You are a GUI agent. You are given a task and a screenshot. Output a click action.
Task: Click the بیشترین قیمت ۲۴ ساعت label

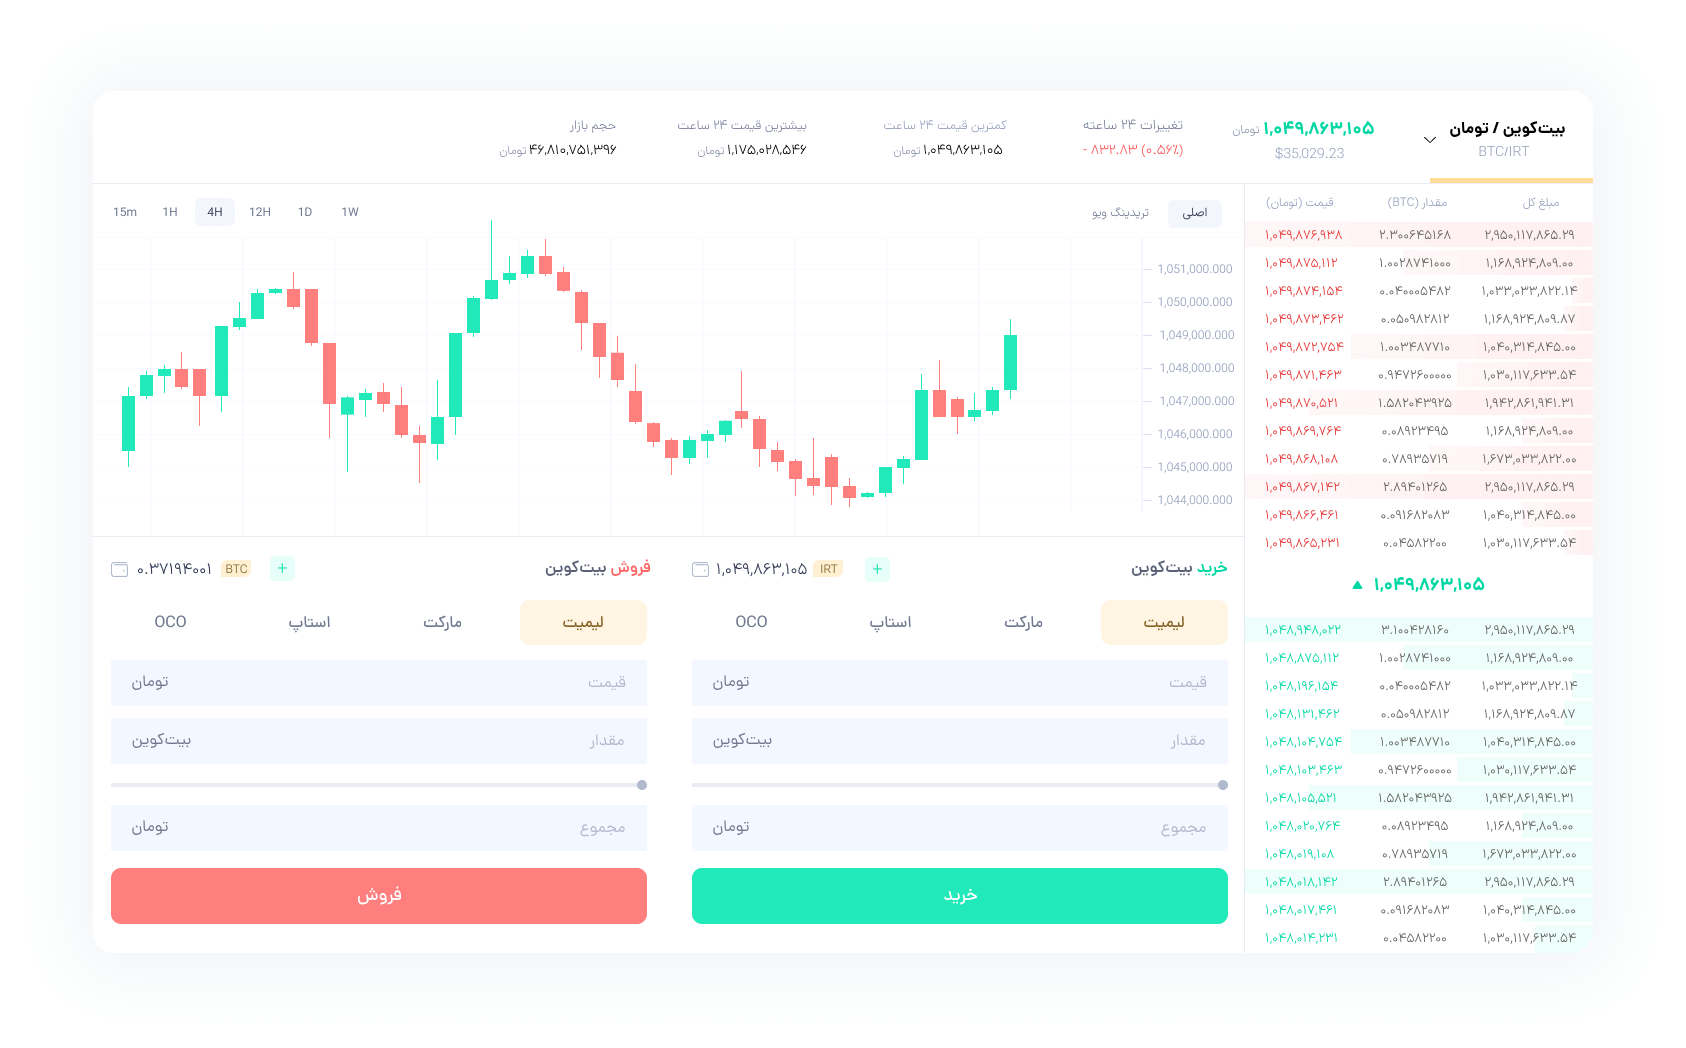pyautogui.click(x=742, y=125)
